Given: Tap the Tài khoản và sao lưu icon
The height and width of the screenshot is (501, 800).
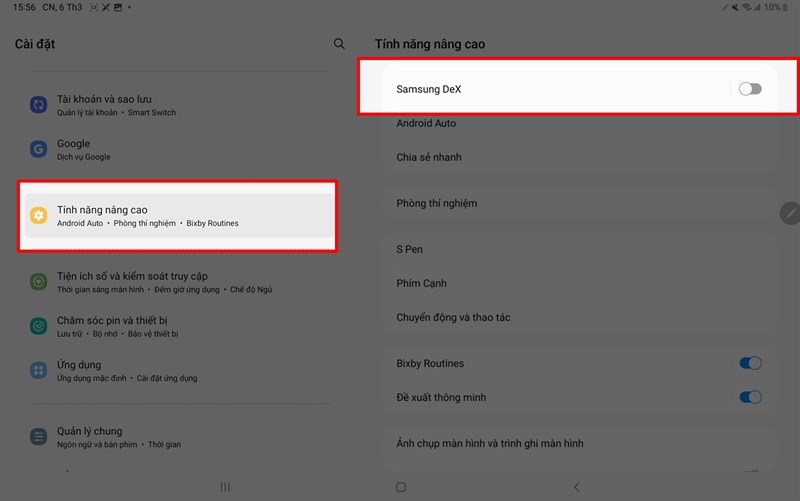Looking at the screenshot, I should point(39,105).
